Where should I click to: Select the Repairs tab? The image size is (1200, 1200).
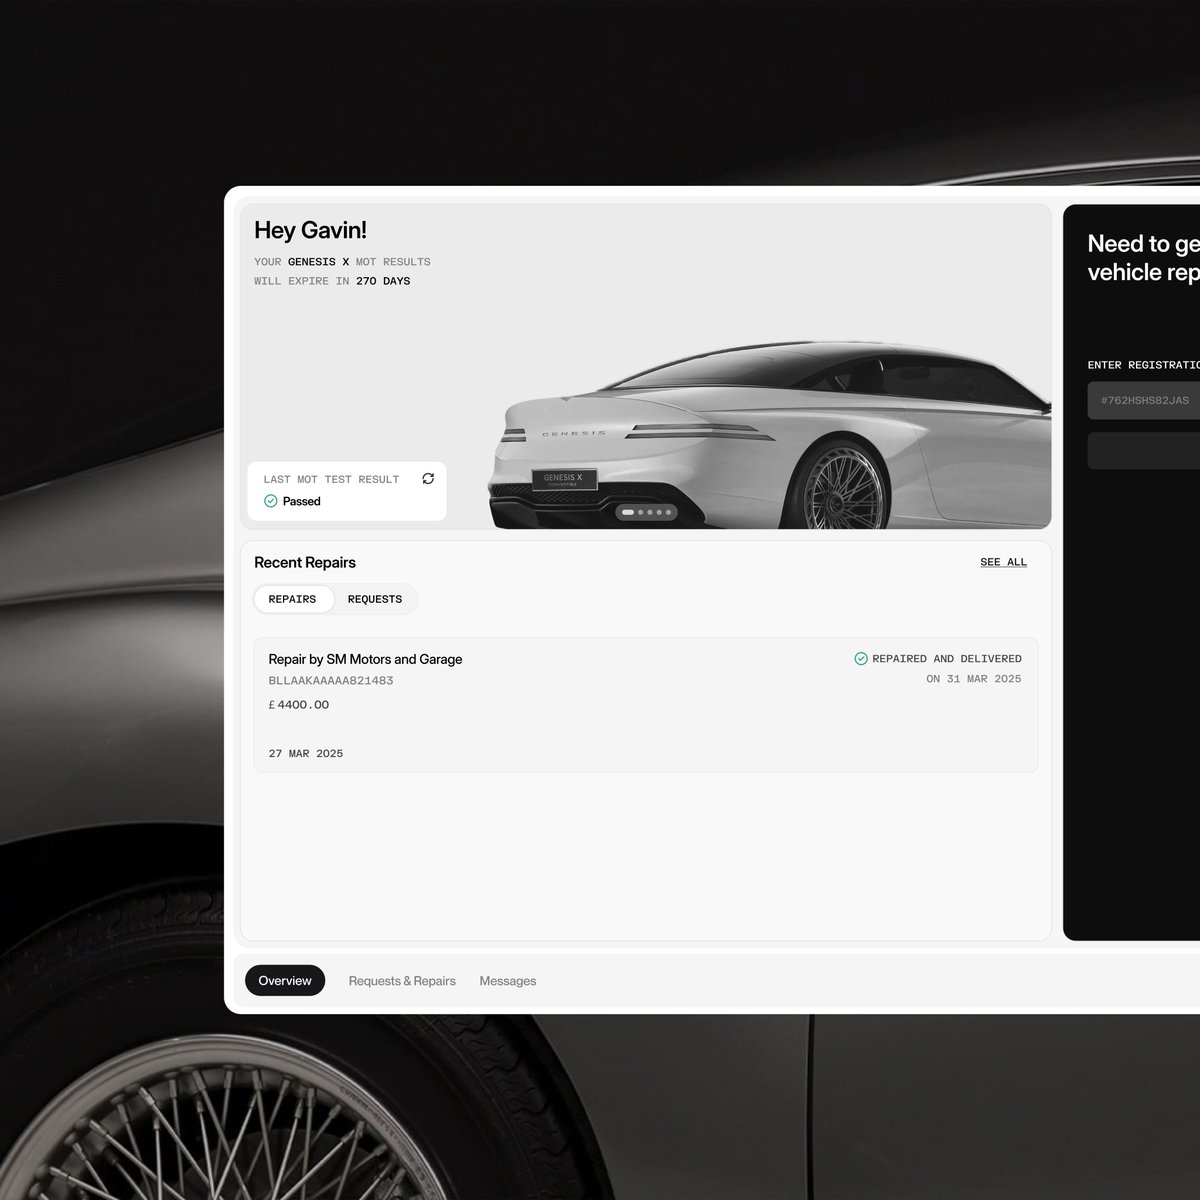coord(292,599)
